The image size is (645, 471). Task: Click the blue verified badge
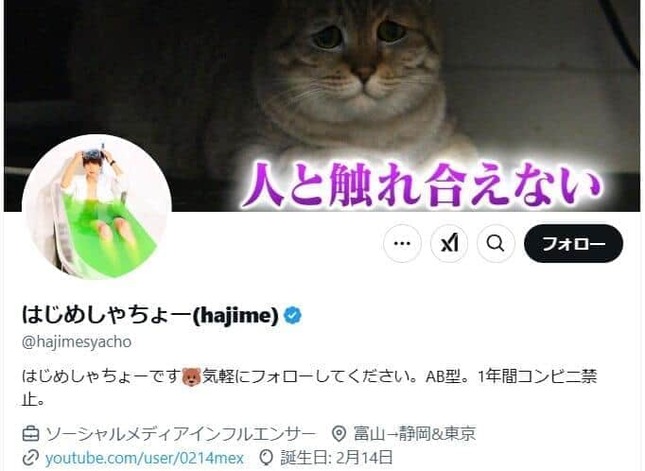[293, 316]
